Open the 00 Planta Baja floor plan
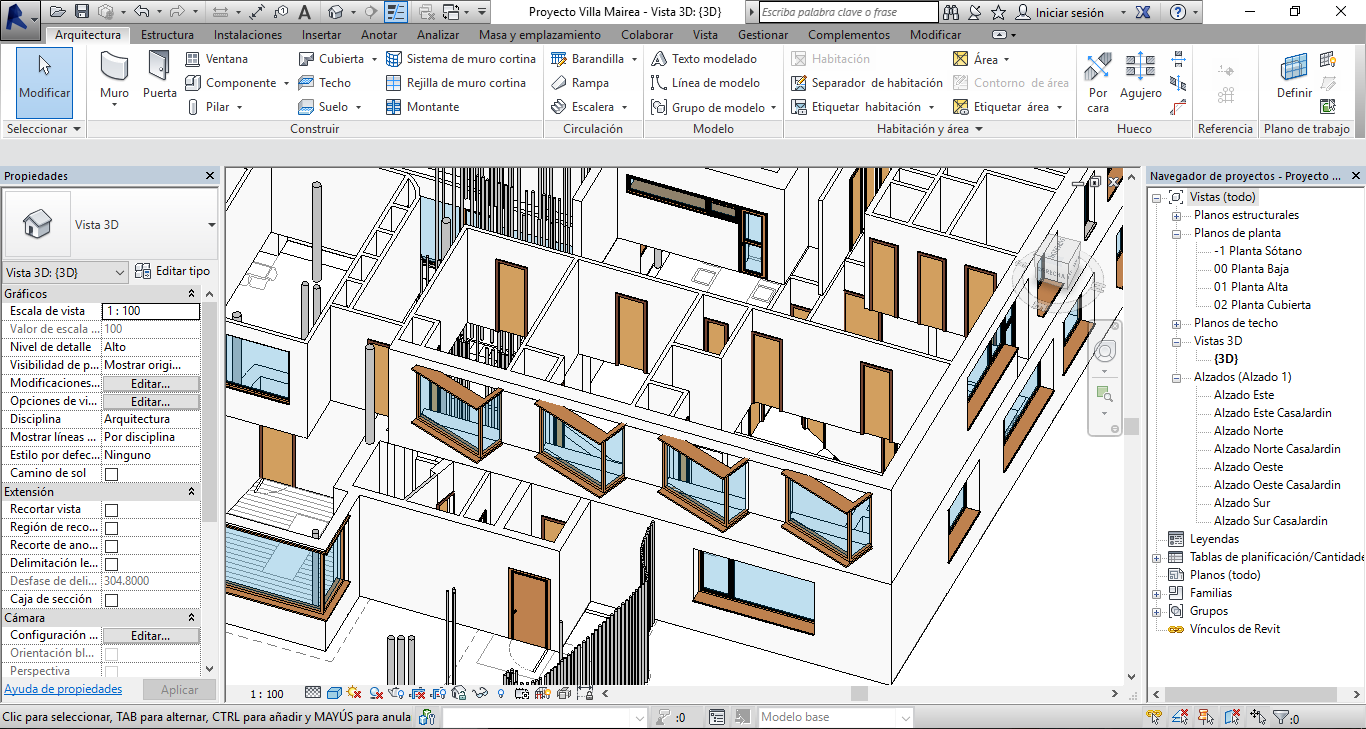Image resolution: width=1366 pixels, height=729 pixels. (1251, 269)
